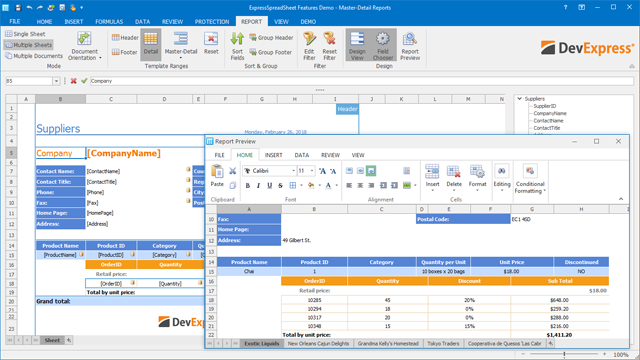Toggle Strikethrough formatting in Report Preview
This screenshot has height=360, width=640.
[x=280, y=185]
